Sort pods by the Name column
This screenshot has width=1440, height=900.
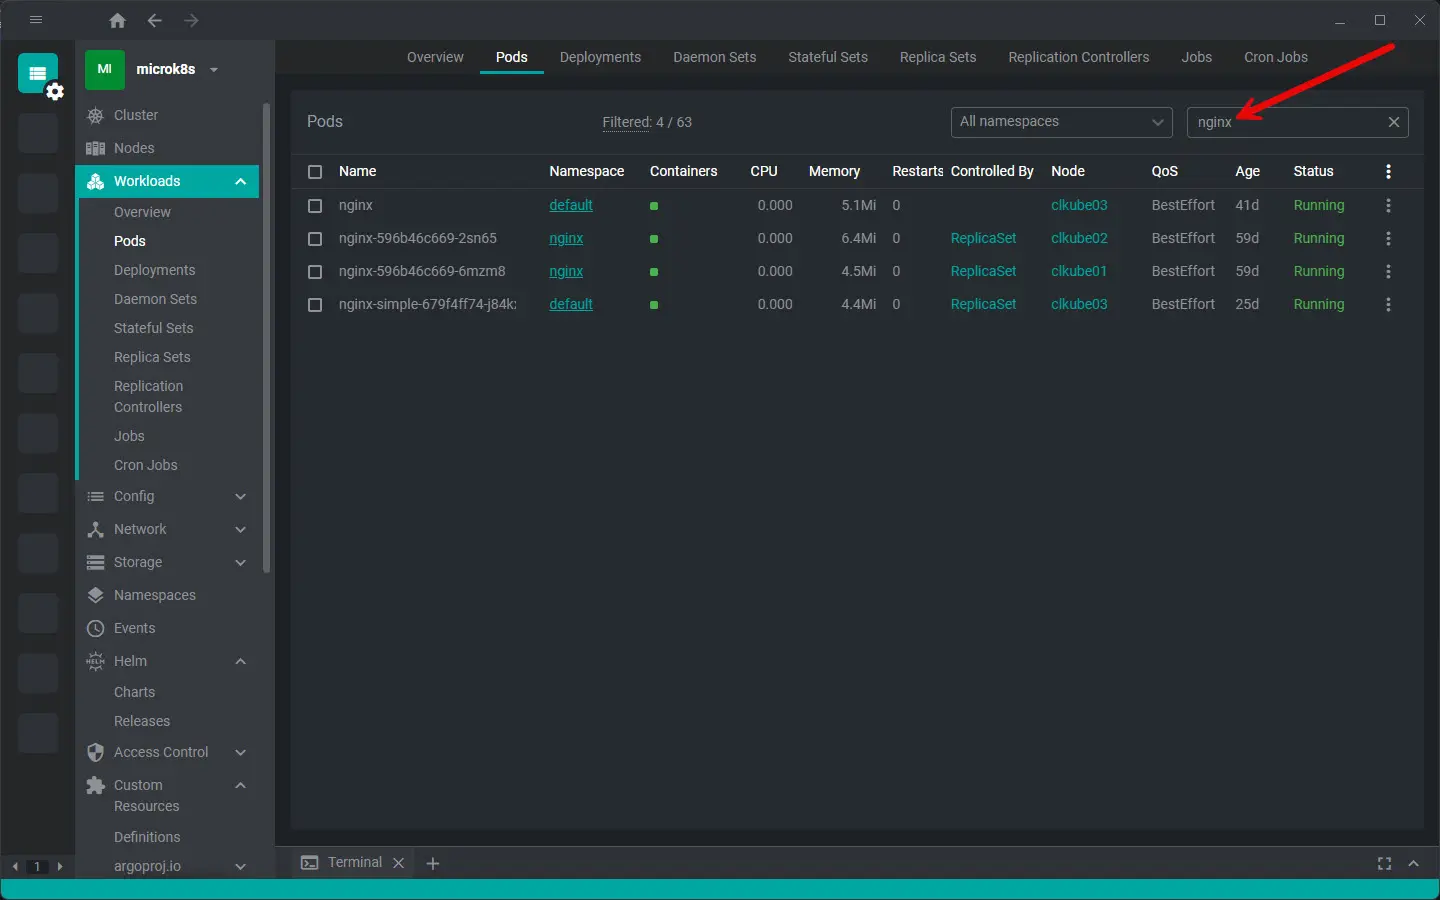(358, 171)
